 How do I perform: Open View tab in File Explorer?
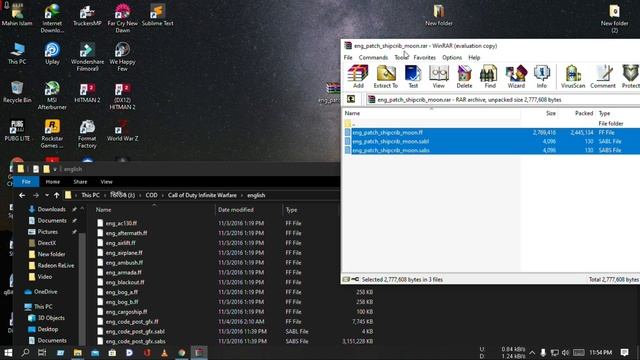point(106,182)
